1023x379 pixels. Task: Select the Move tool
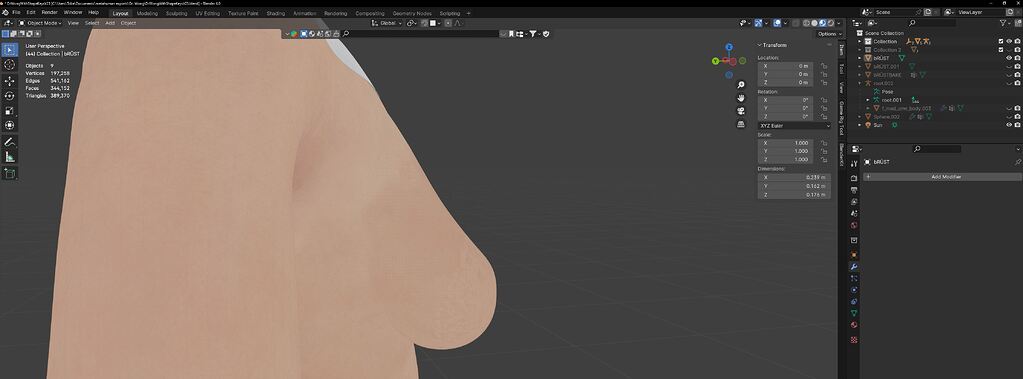coord(10,81)
